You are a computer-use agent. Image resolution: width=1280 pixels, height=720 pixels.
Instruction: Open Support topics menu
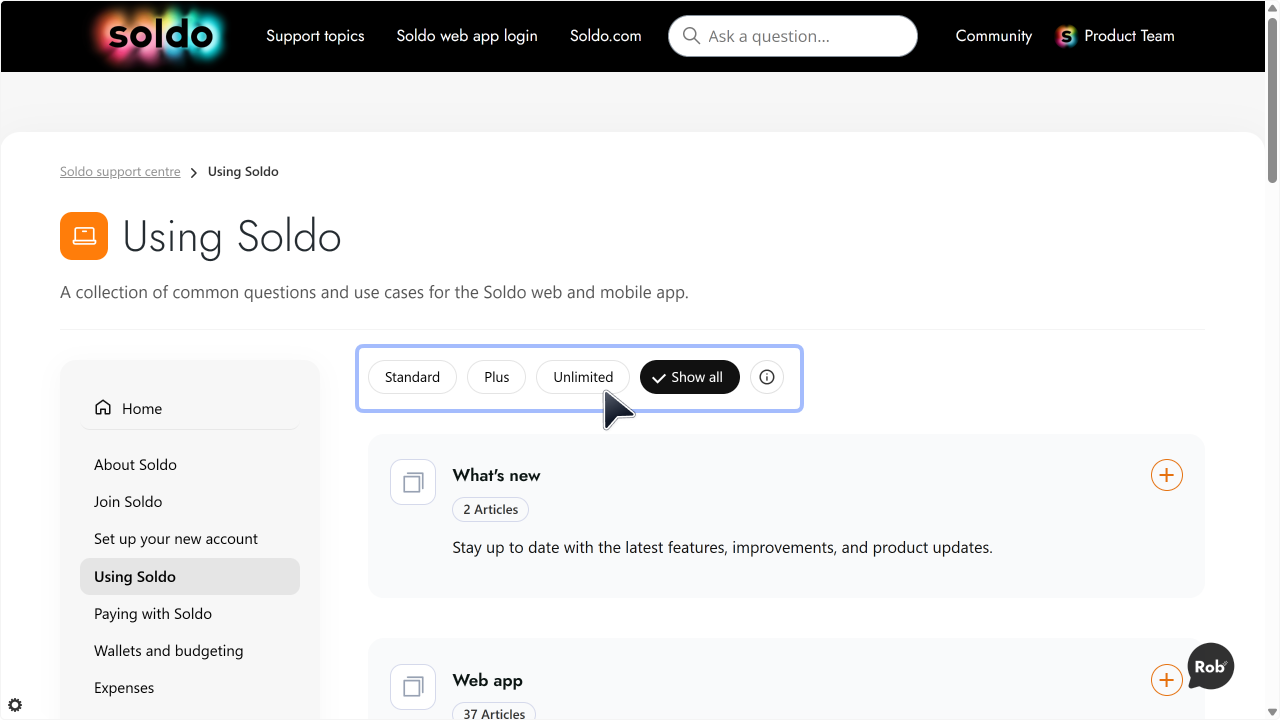tap(315, 36)
